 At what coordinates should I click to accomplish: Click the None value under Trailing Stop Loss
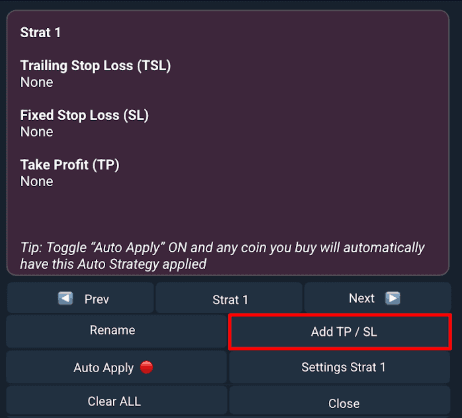click(x=37, y=82)
